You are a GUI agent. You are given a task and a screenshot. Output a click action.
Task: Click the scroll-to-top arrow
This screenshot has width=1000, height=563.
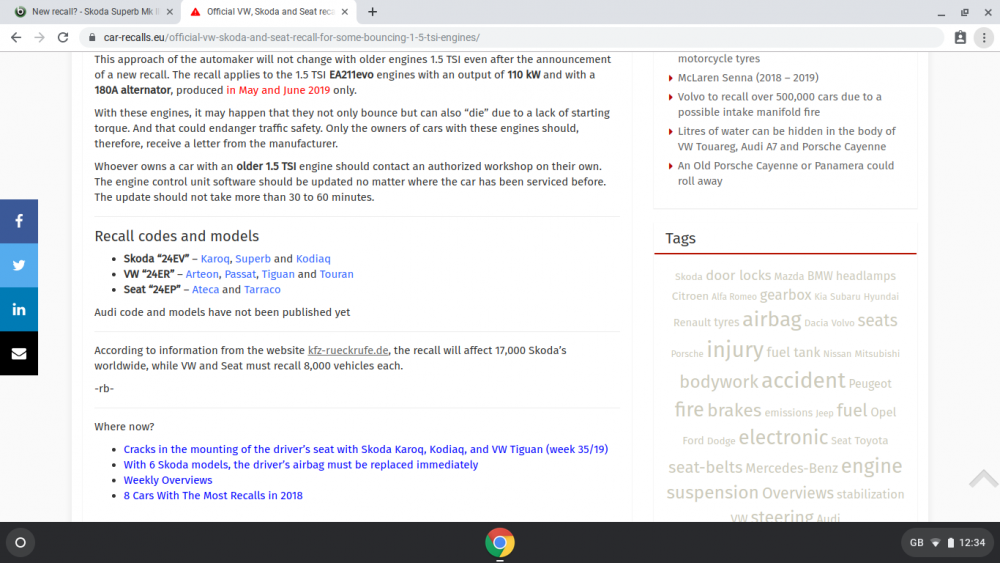[983, 478]
